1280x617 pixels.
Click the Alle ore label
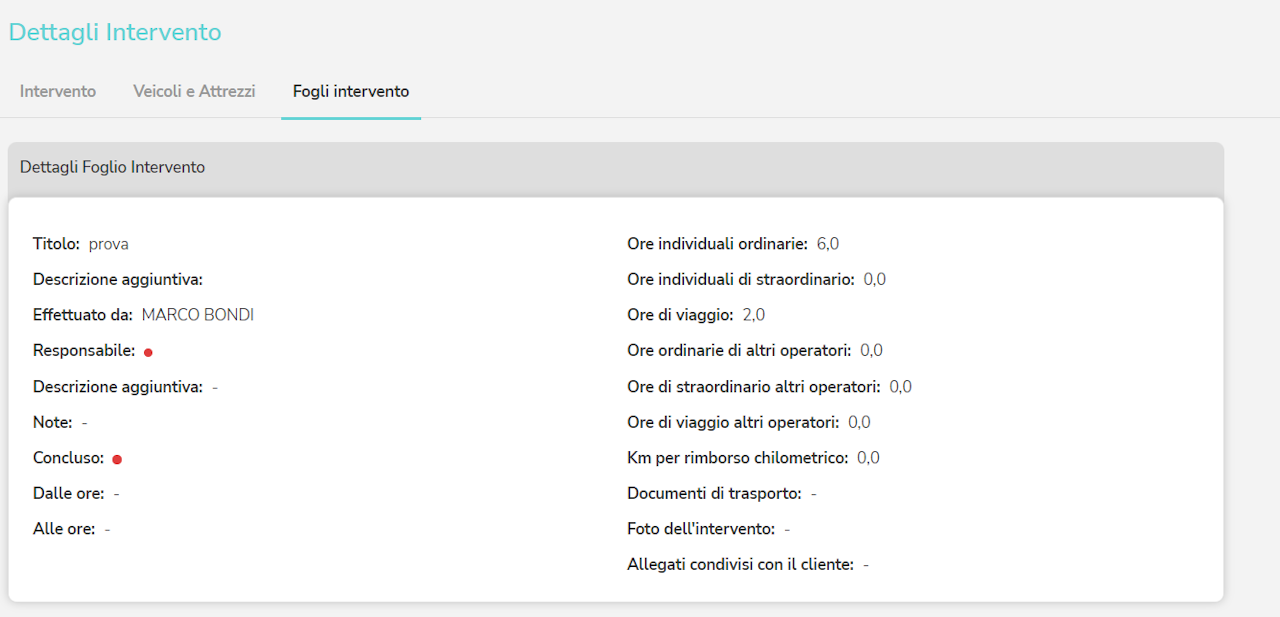tap(64, 529)
